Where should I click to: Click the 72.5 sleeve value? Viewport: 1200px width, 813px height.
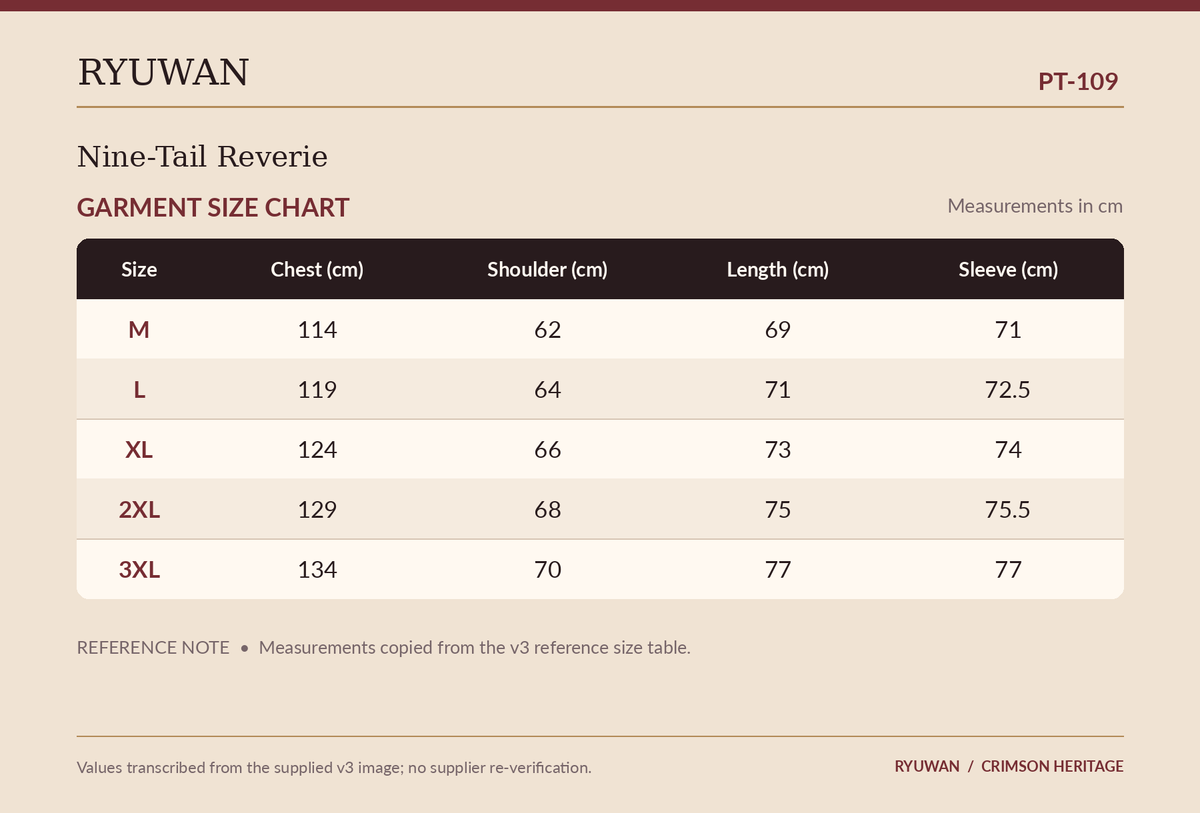(x=1008, y=389)
